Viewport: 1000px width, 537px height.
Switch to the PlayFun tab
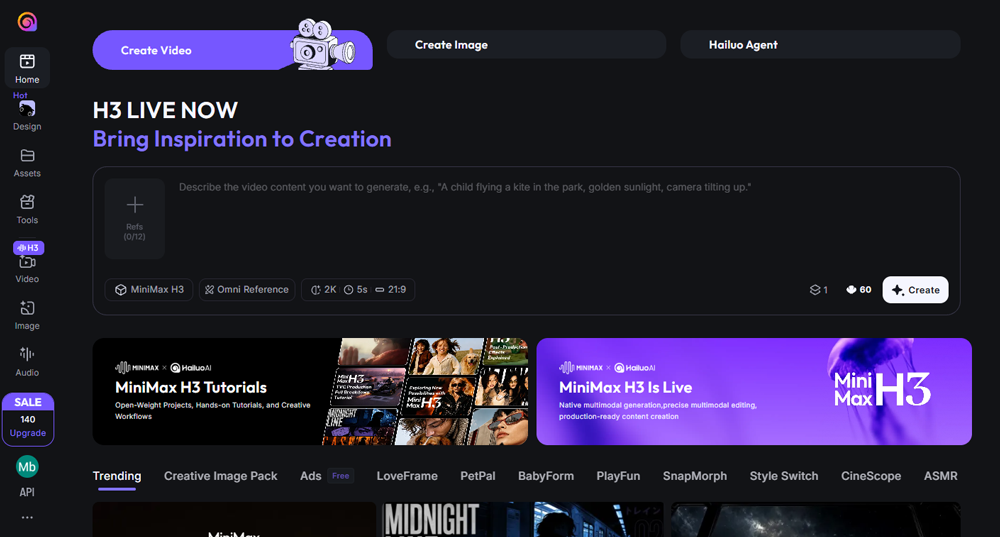(x=618, y=476)
